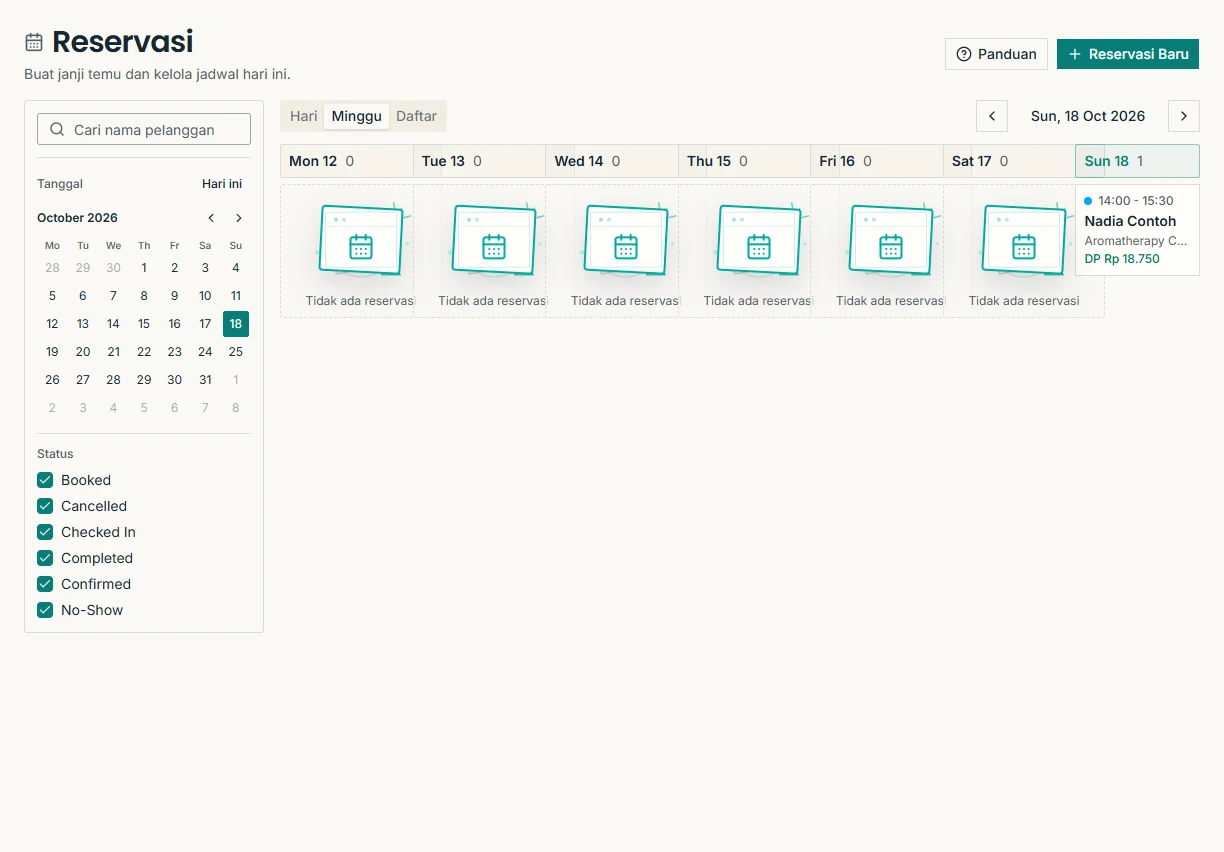This screenshot has height=852, width=1224.
Task: Click the Sun, 18 Oct 2026 date label
Action: pyautogui.click(x=1088, y=116)
